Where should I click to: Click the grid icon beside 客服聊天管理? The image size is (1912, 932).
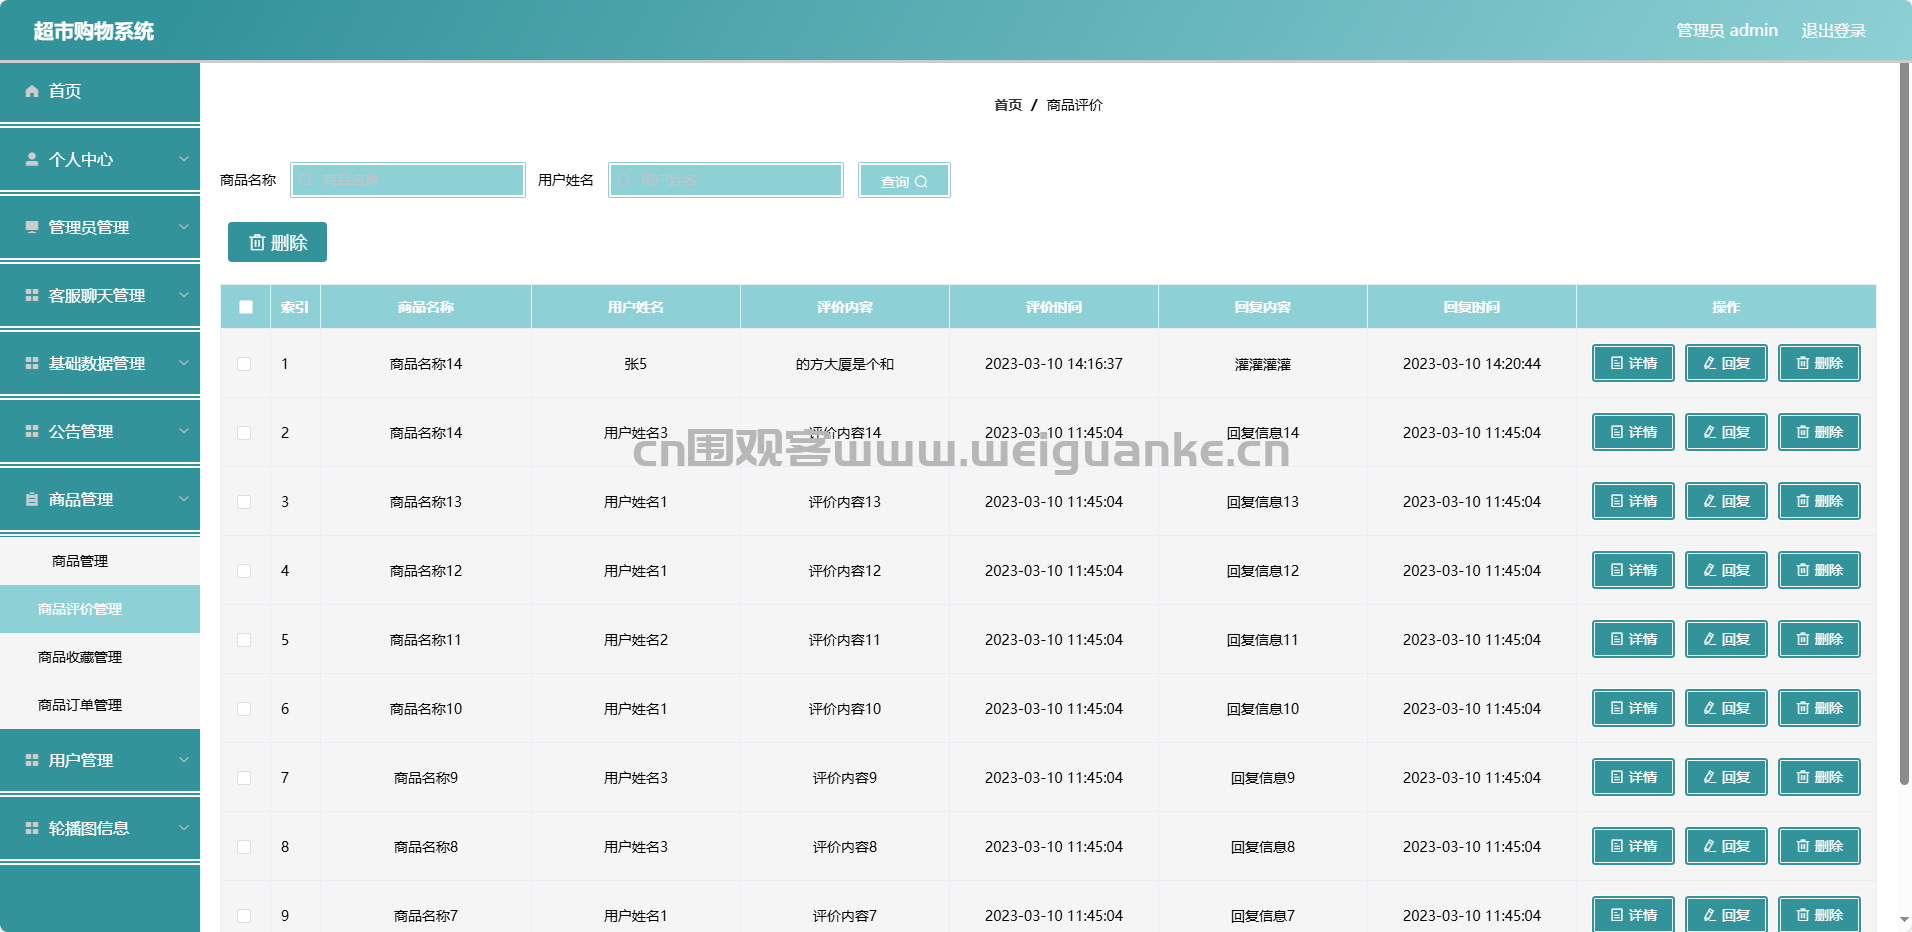(32, 295)
